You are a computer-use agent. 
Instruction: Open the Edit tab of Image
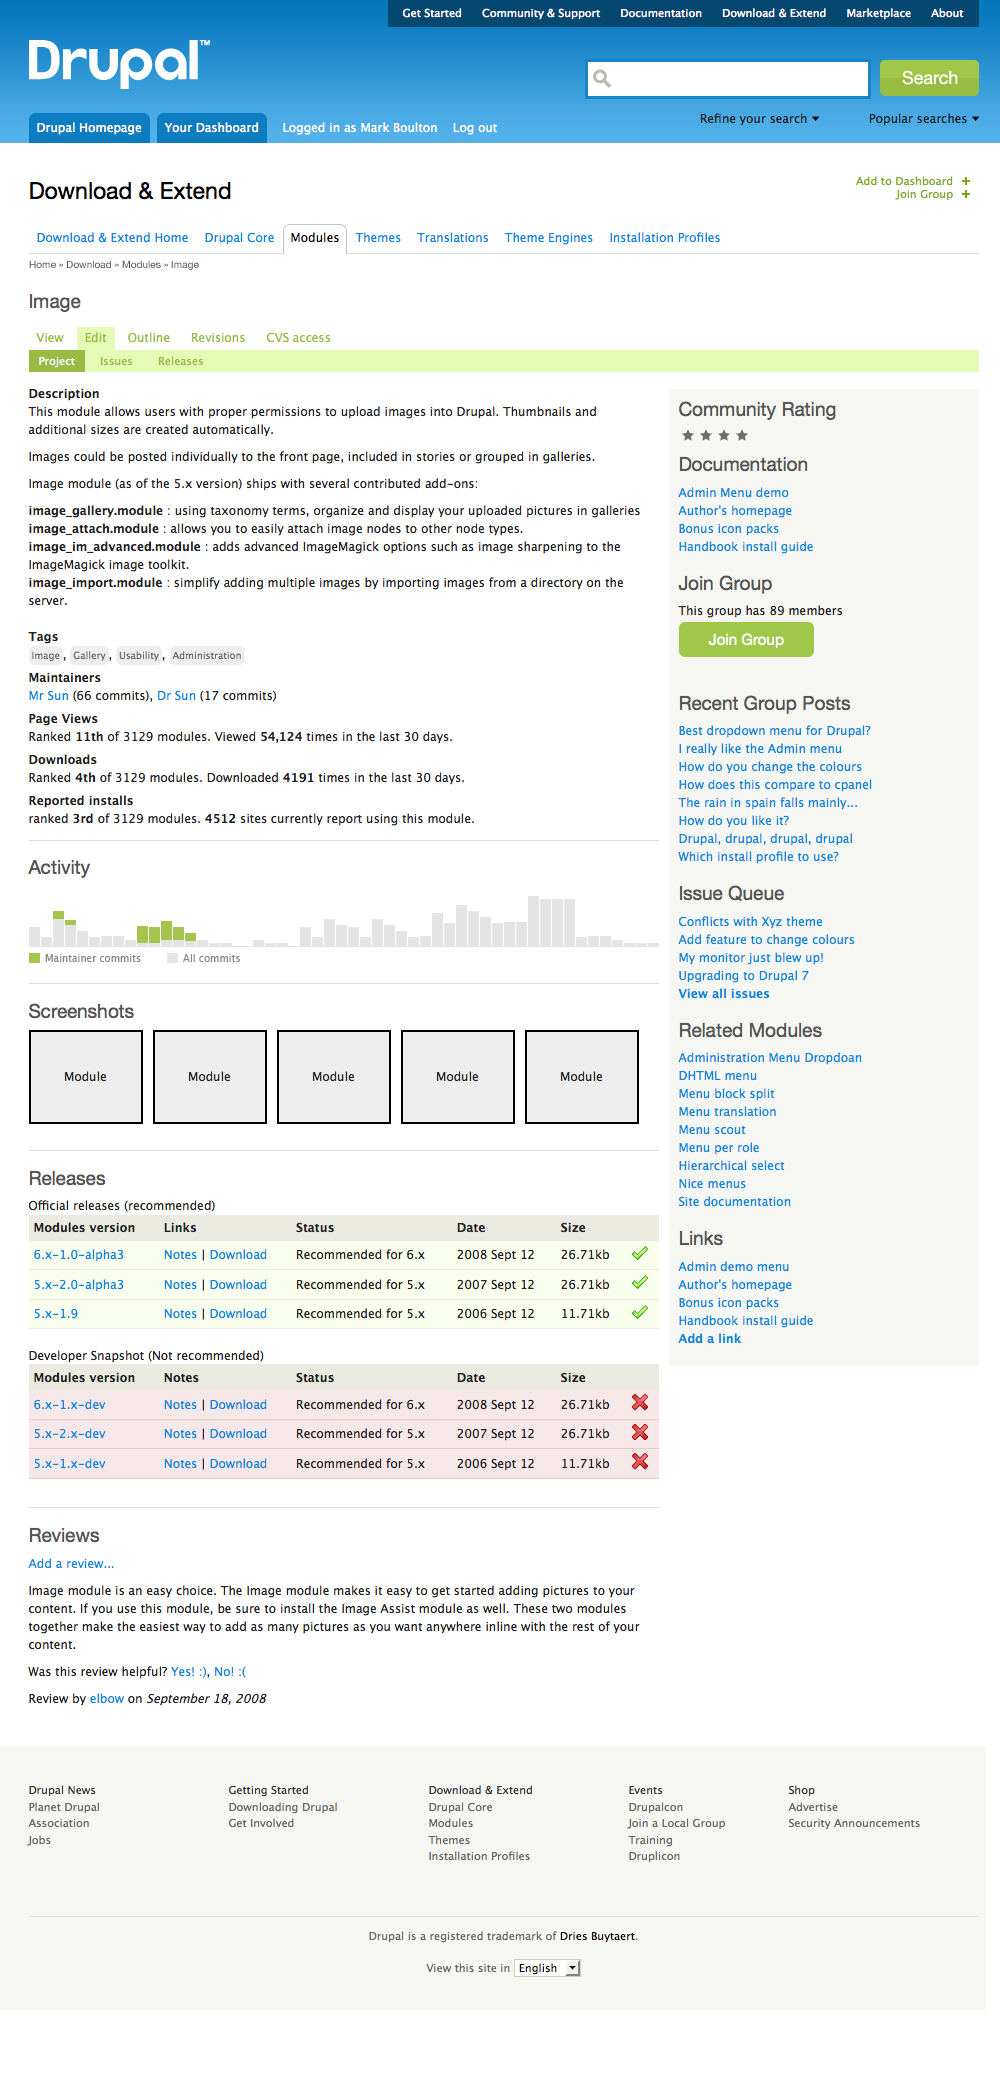coord(96,338)
